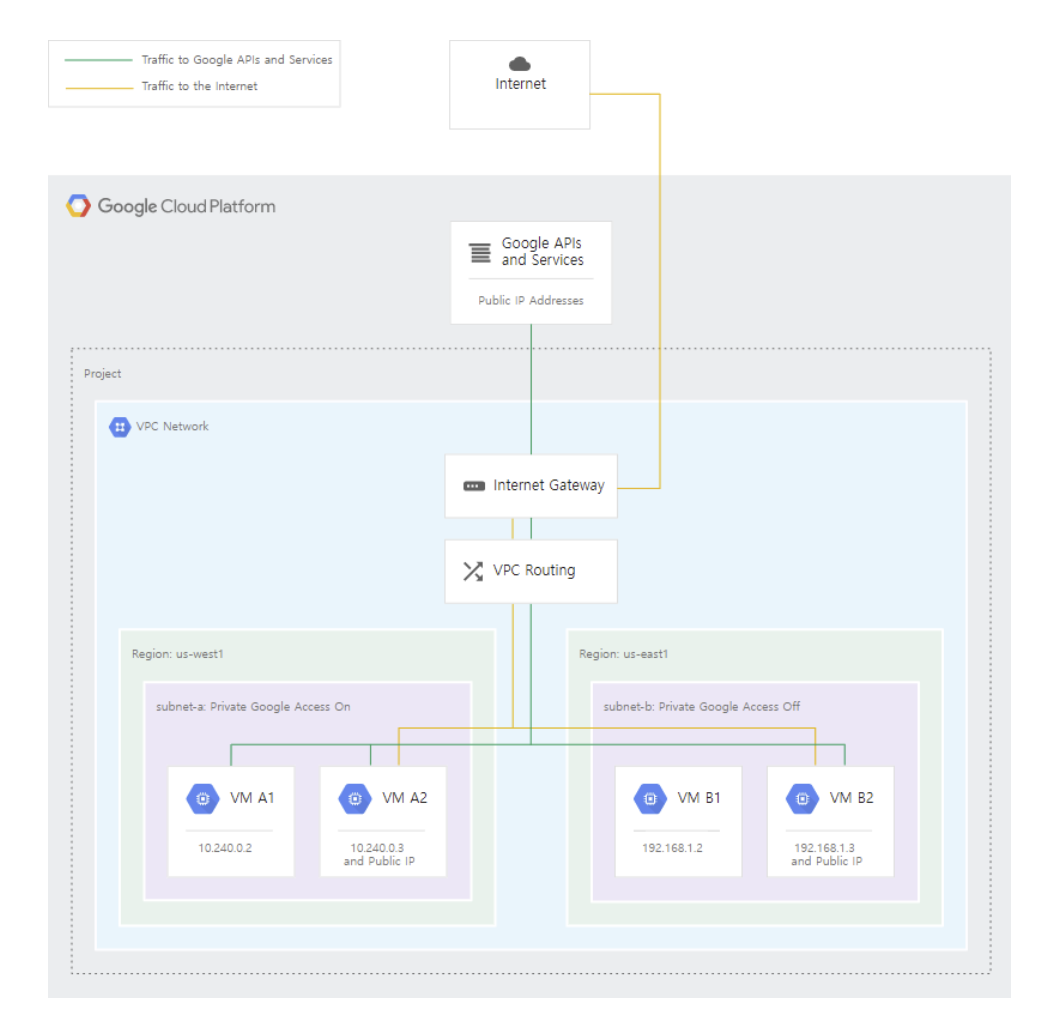Click the IP address 192.168.1.2

point(672,848)
